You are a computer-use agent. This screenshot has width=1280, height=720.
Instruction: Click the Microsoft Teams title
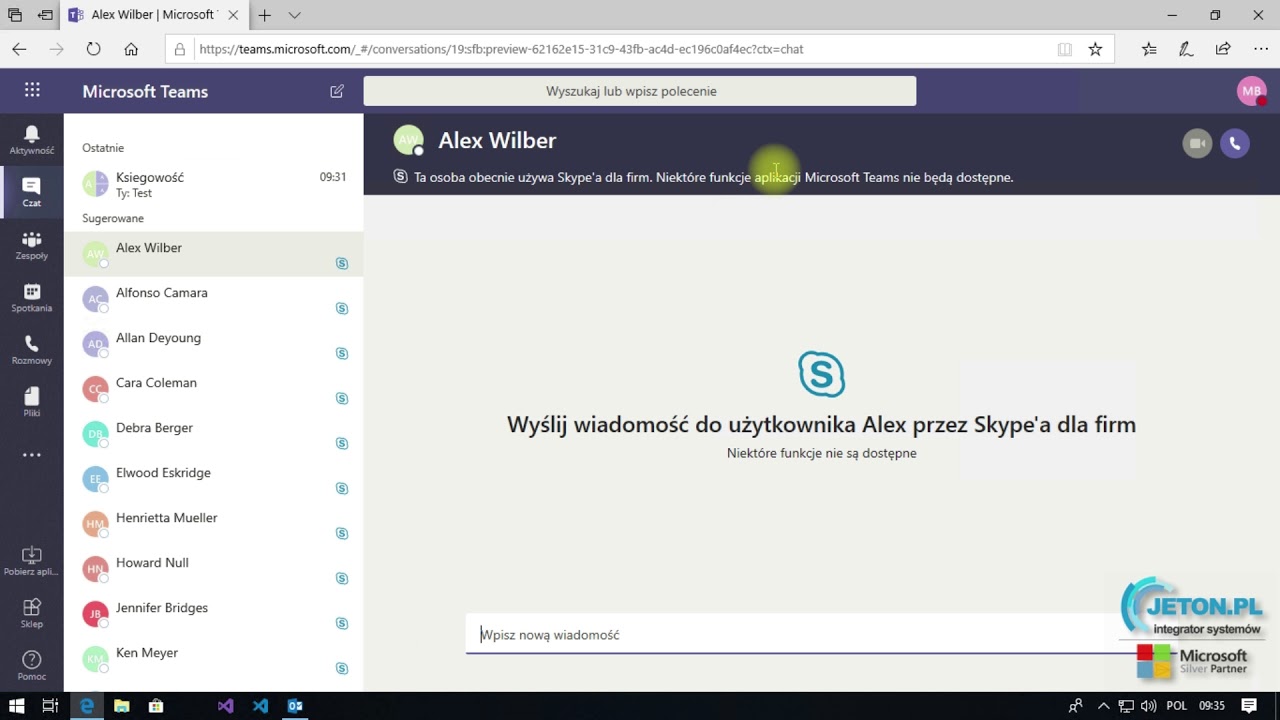[145, 91]
